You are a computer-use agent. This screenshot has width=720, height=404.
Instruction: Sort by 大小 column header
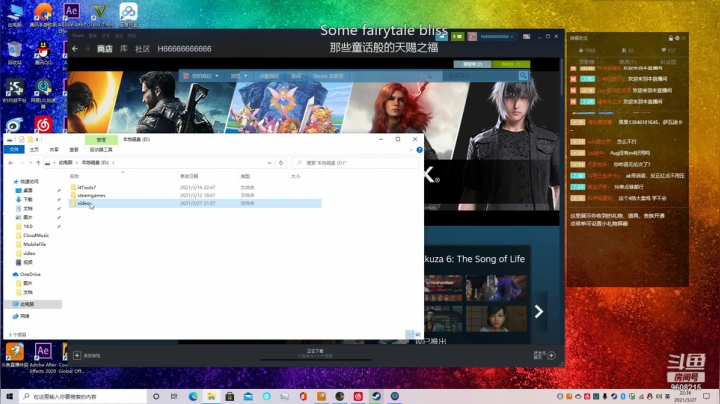(x=296, y=176)
